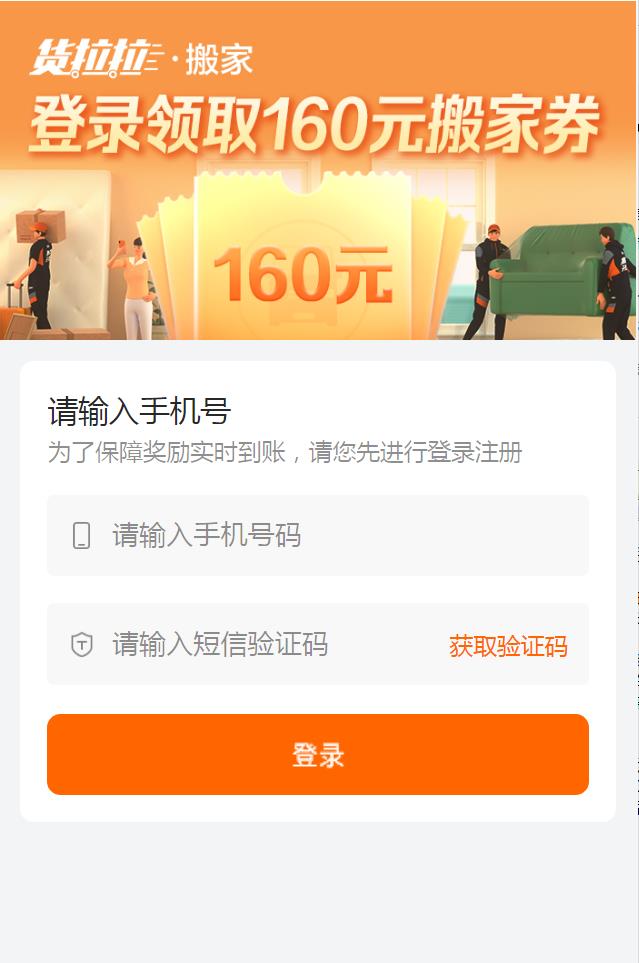Viewport: 639px width, 963px height.
Task: Click the mover carrying cardboard box
Action: (38, 267)
